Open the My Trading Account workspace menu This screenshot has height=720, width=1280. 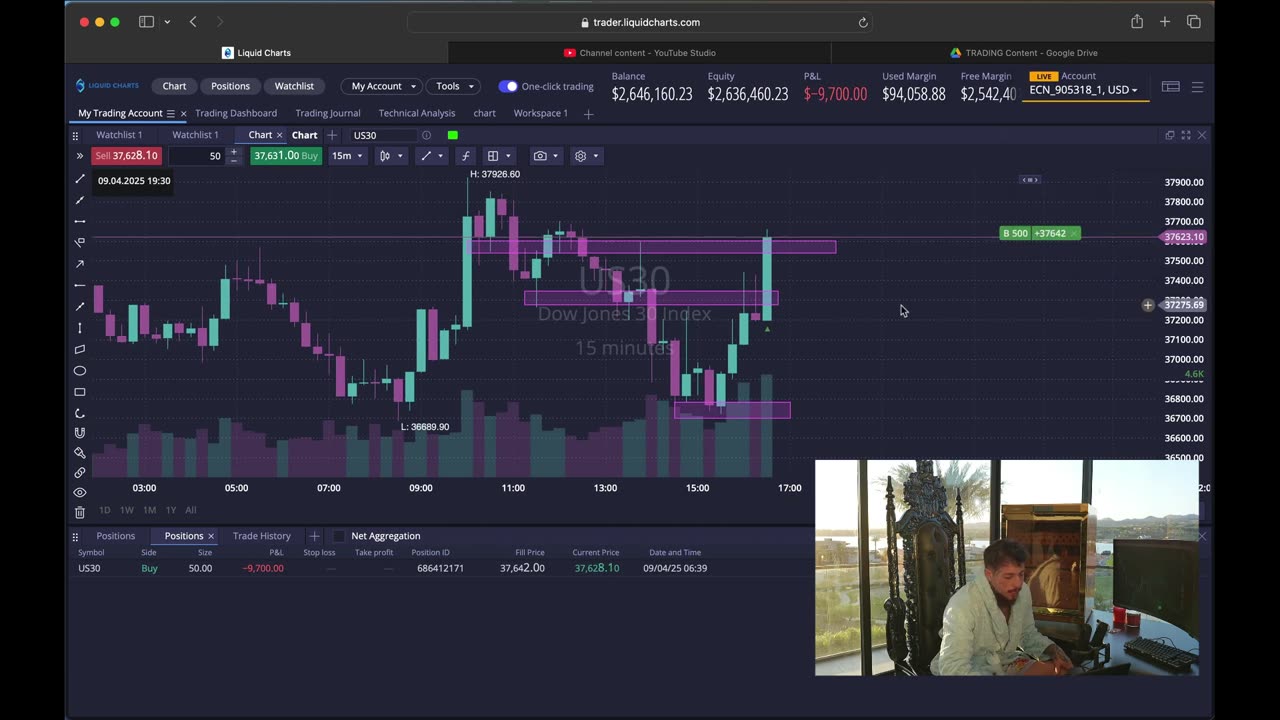point(171,114)
